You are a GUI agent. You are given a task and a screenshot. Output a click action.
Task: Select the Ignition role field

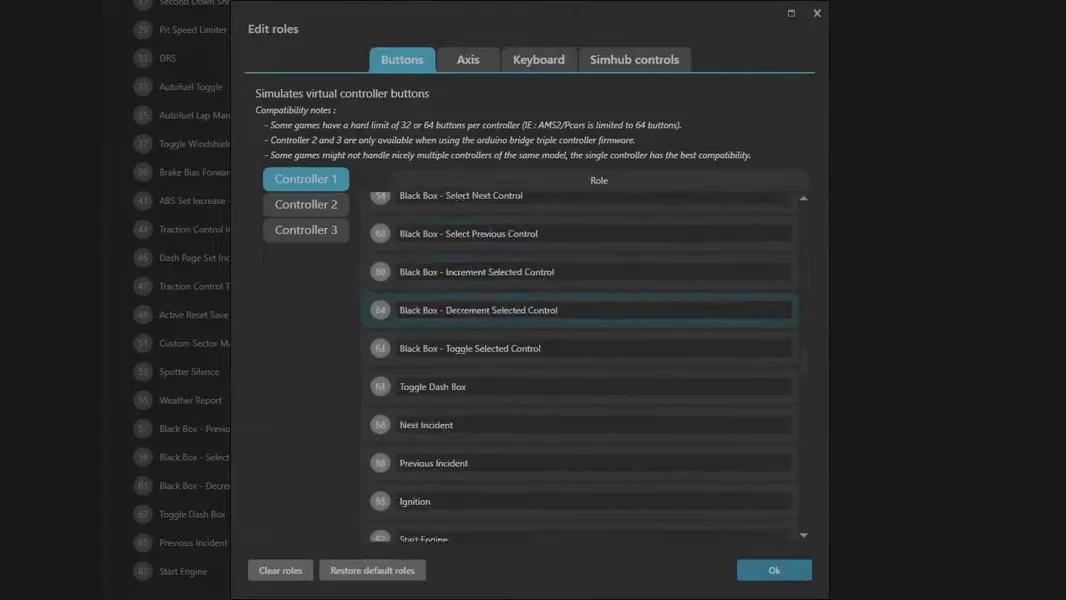[594, 501]
